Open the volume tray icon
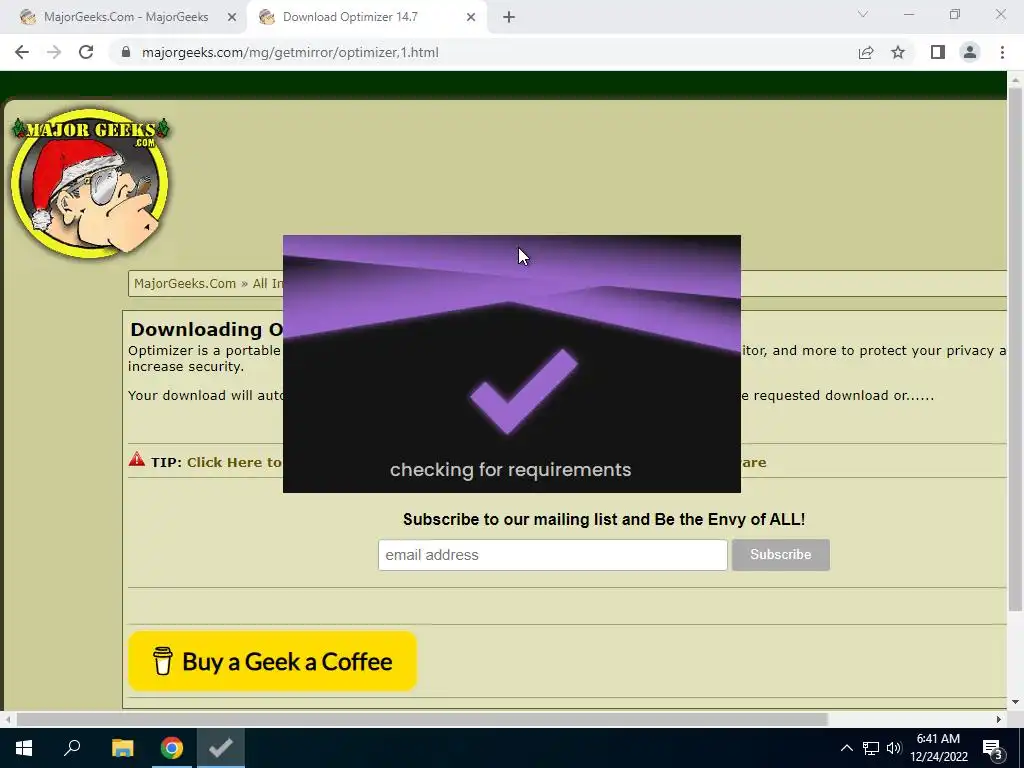Screen dimensions: 1024x768 tap(894, 748)
